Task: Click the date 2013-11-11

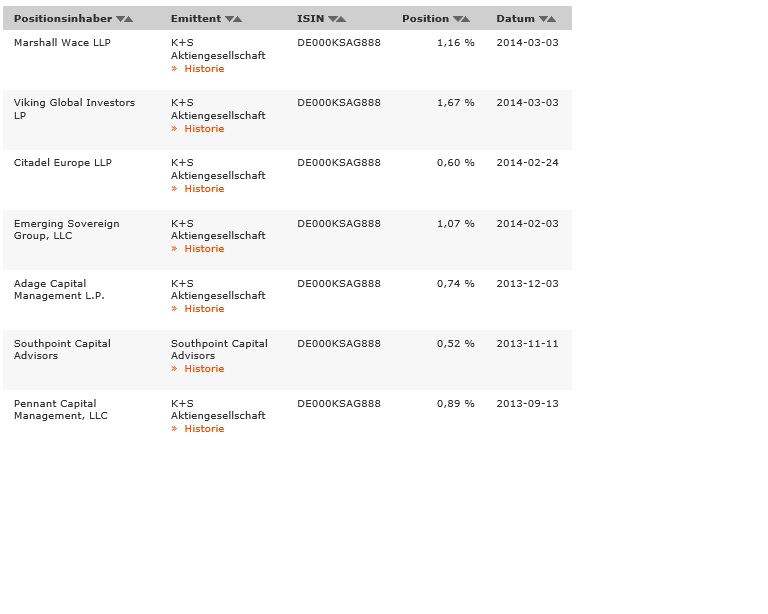Action: point(528,344)
